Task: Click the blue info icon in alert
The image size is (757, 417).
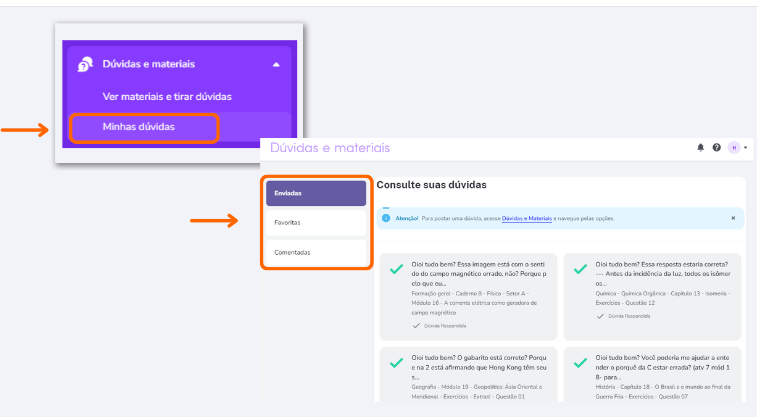Action: click(386, 218)
